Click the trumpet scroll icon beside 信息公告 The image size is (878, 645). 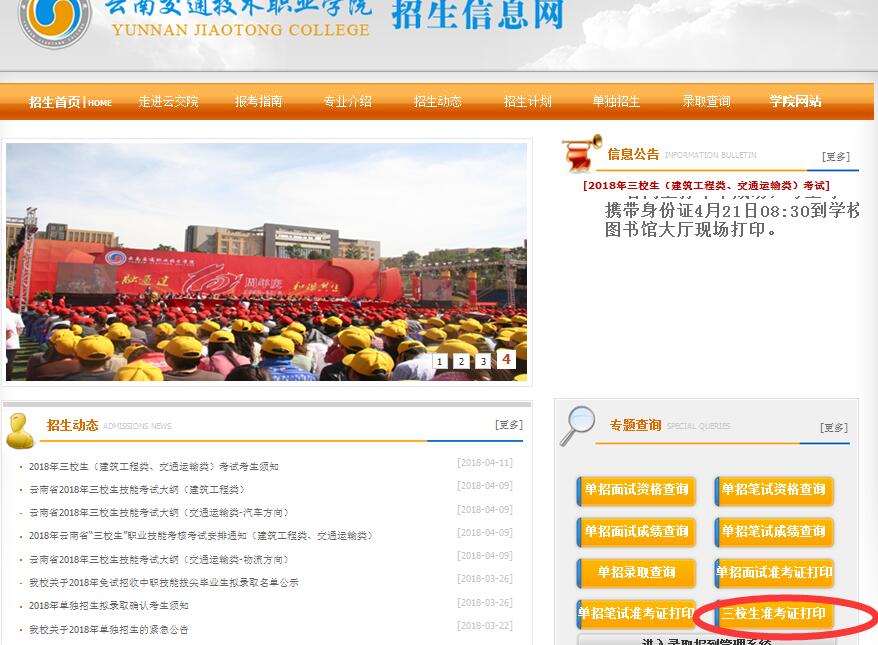(581, 153)
